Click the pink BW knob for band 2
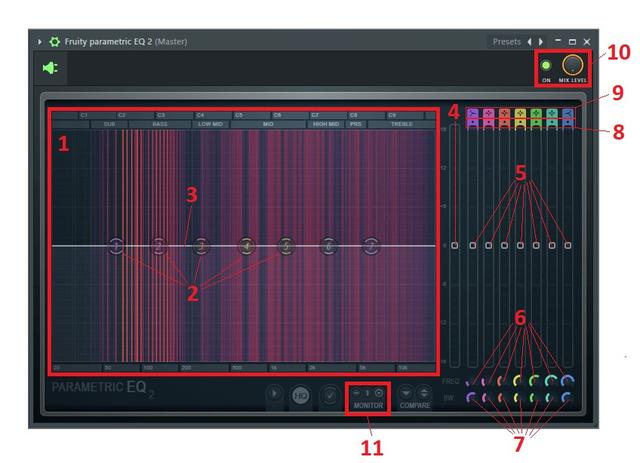640x463 pixels. (x=487, y=397)
